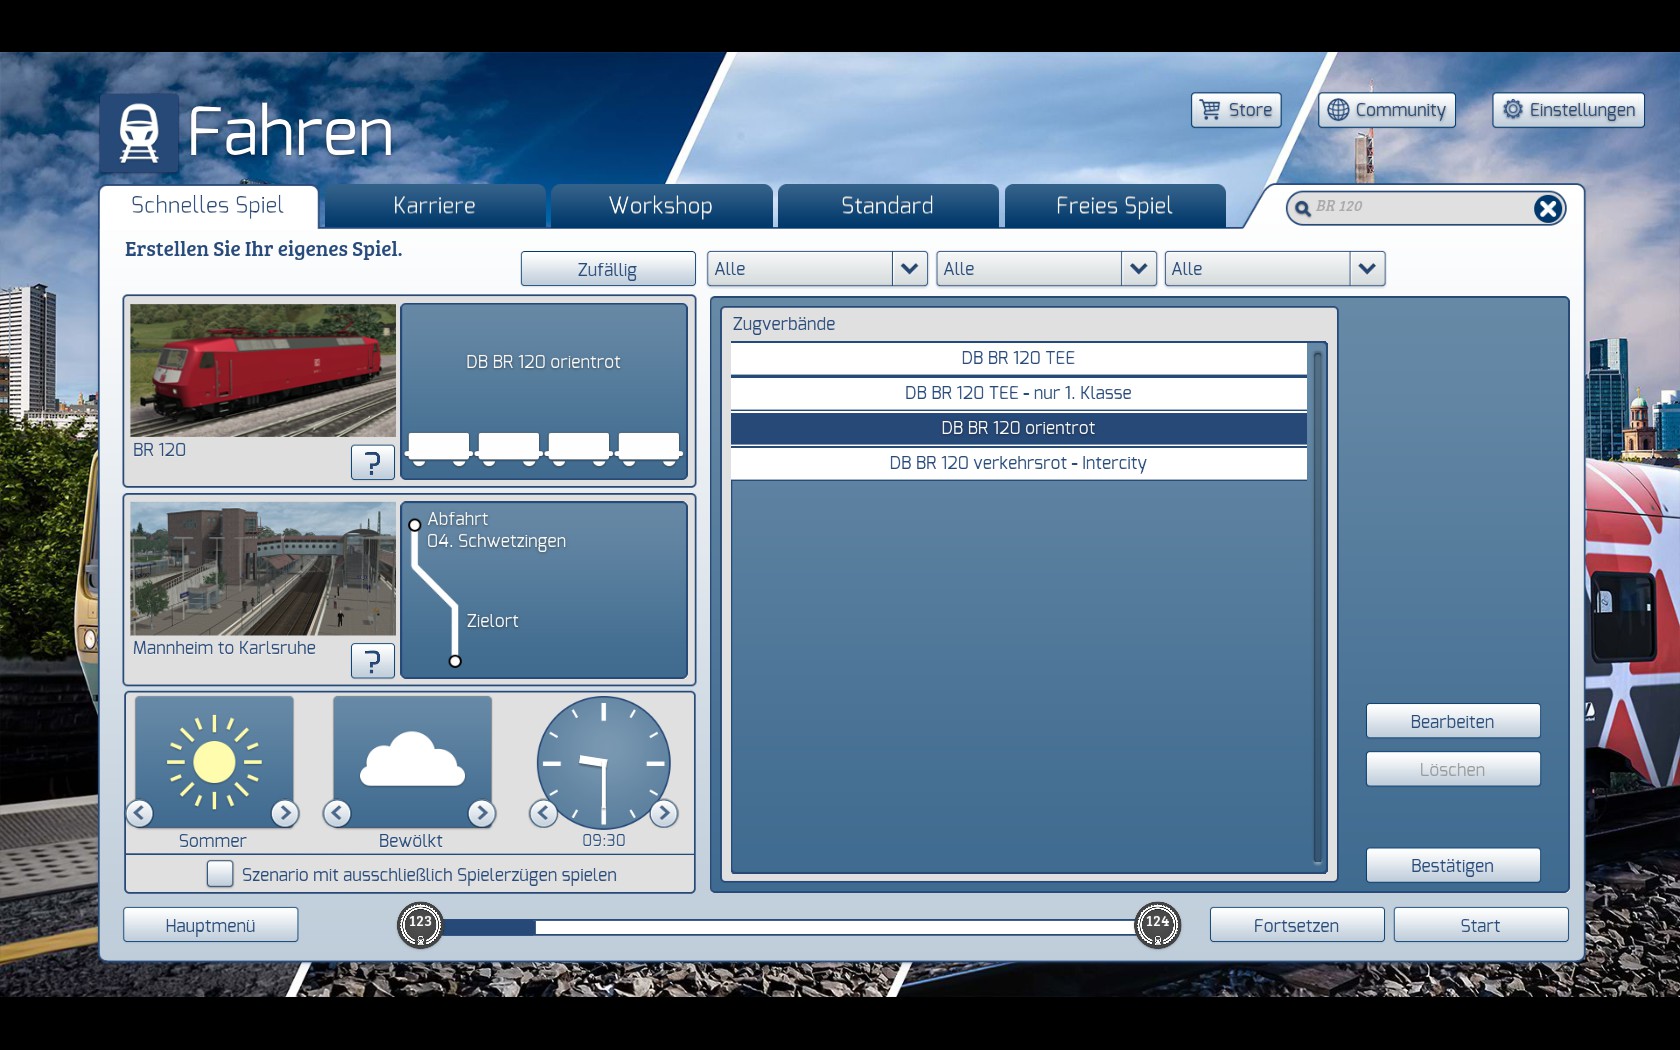Click the Bestätigen button
The image size is (1680, 1050).
(x=1453, y=866)
